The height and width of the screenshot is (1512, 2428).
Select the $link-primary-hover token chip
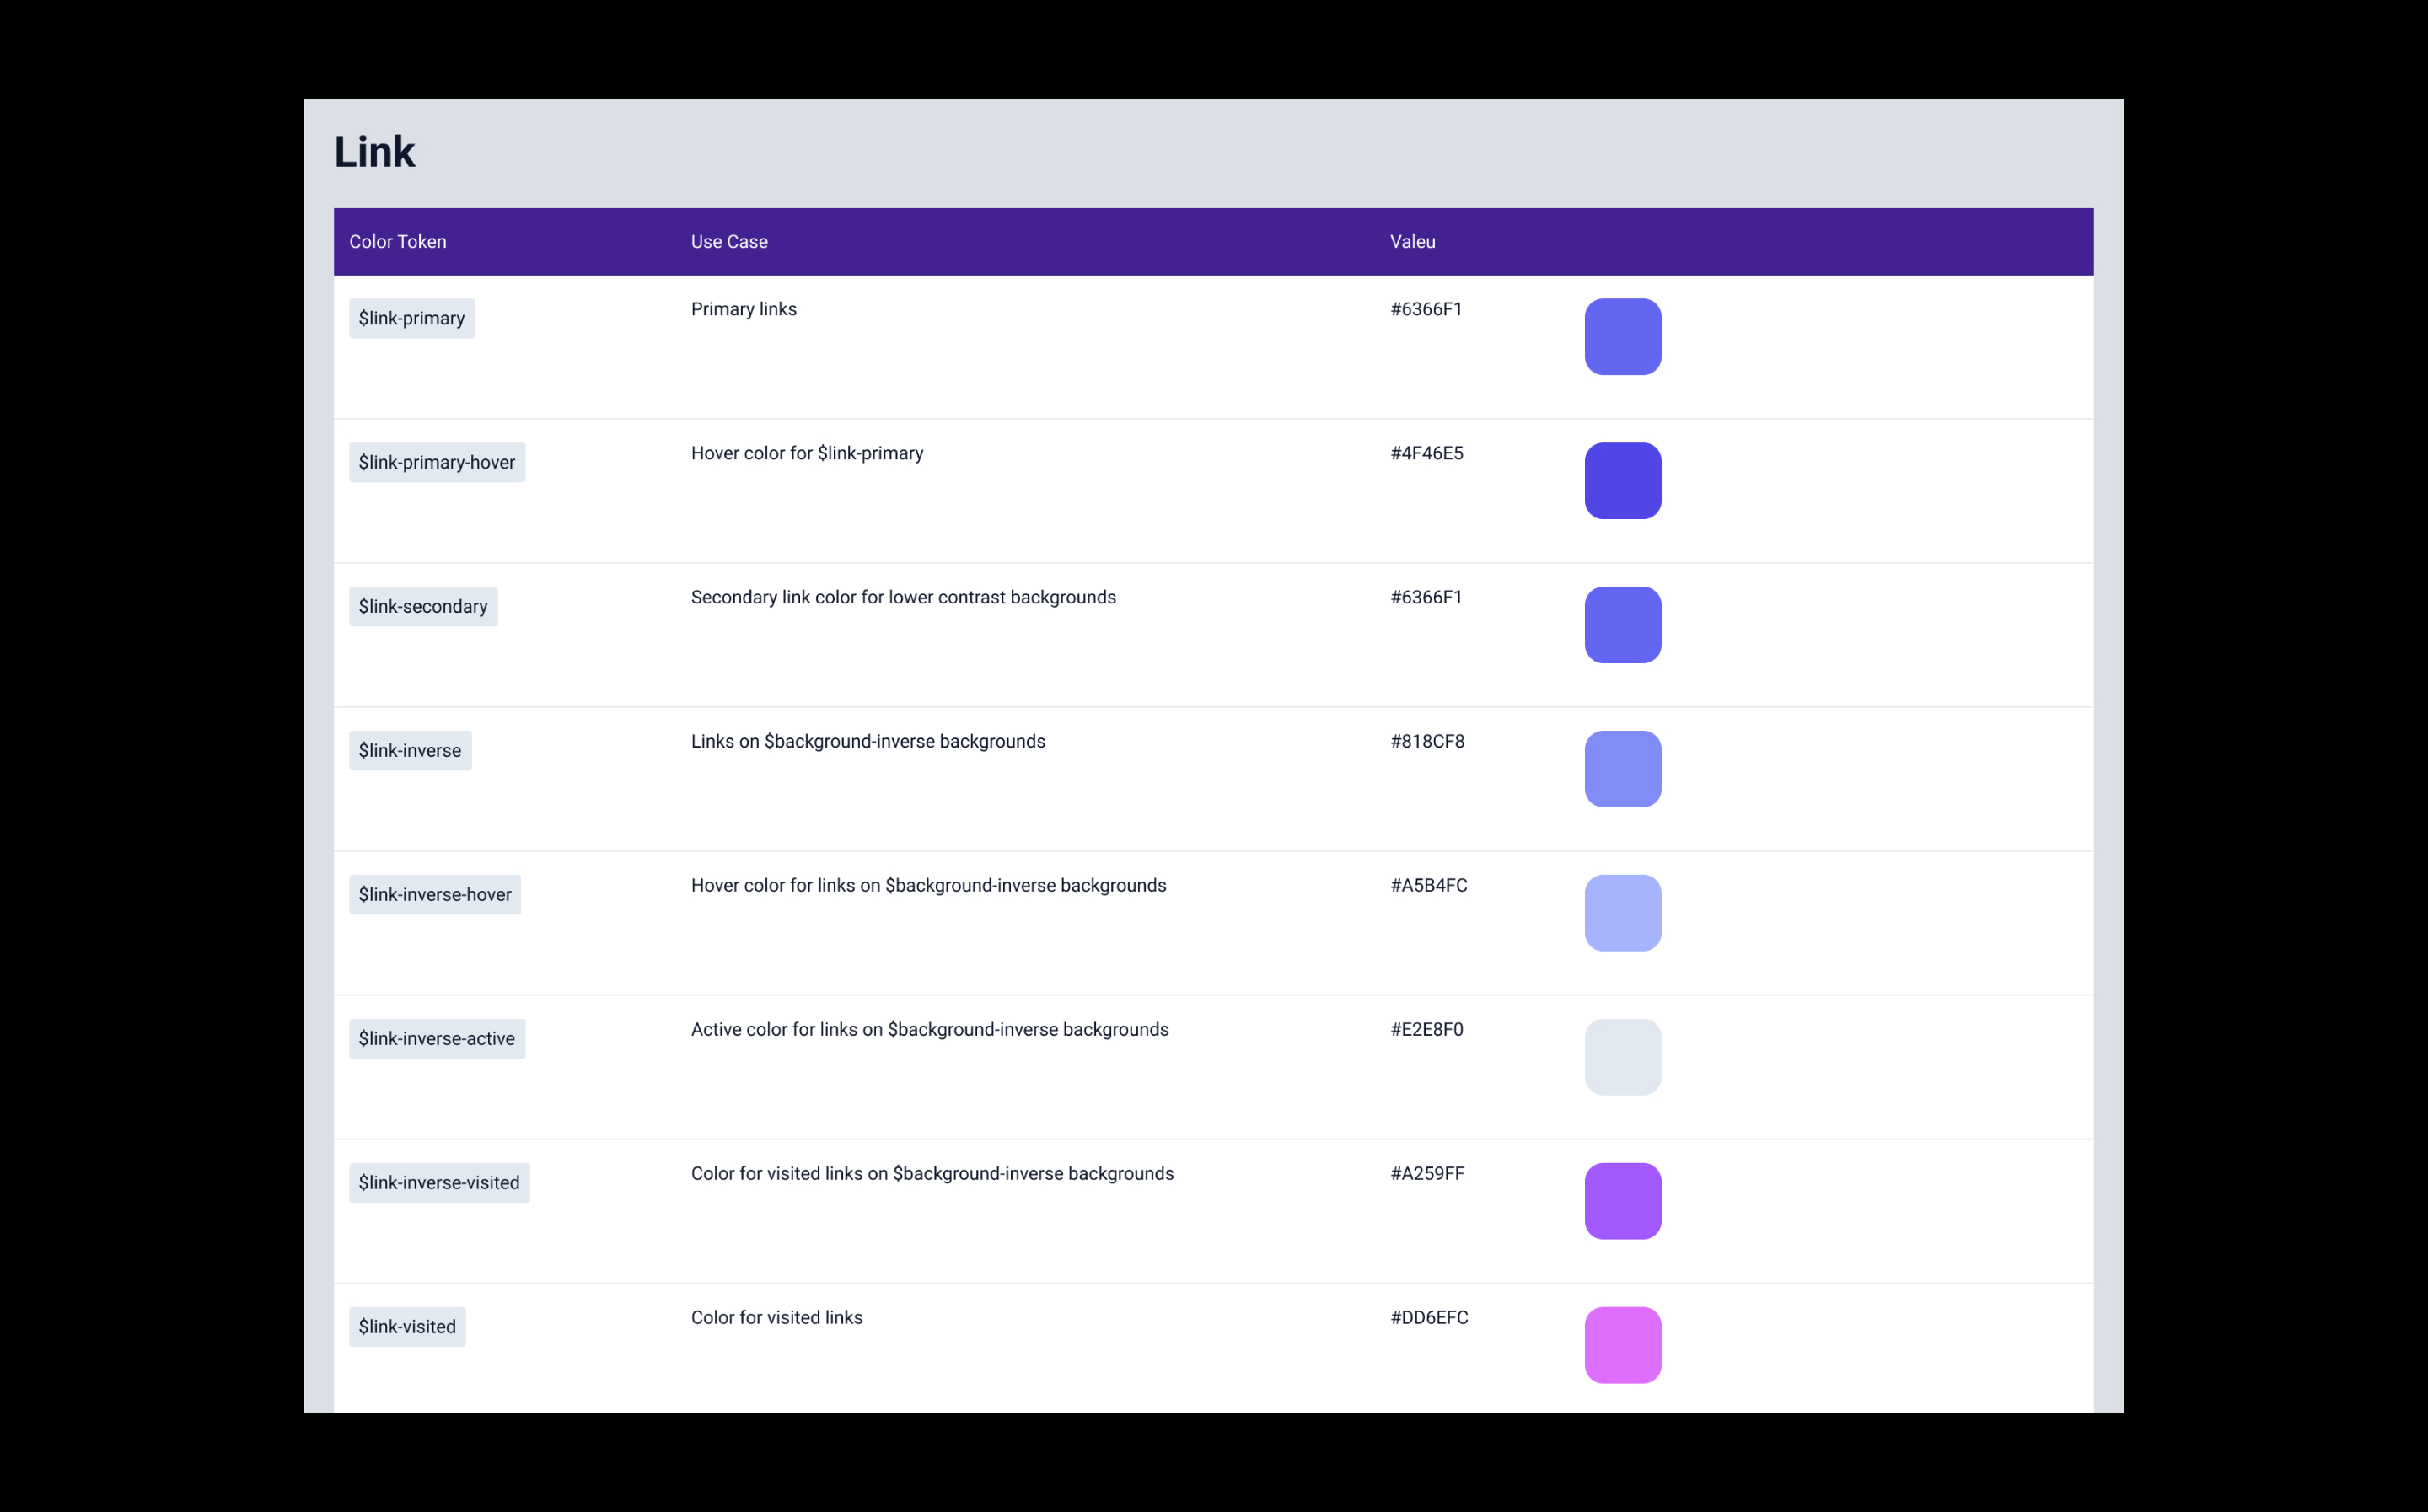pyautogui.click(x=436, y=462)
